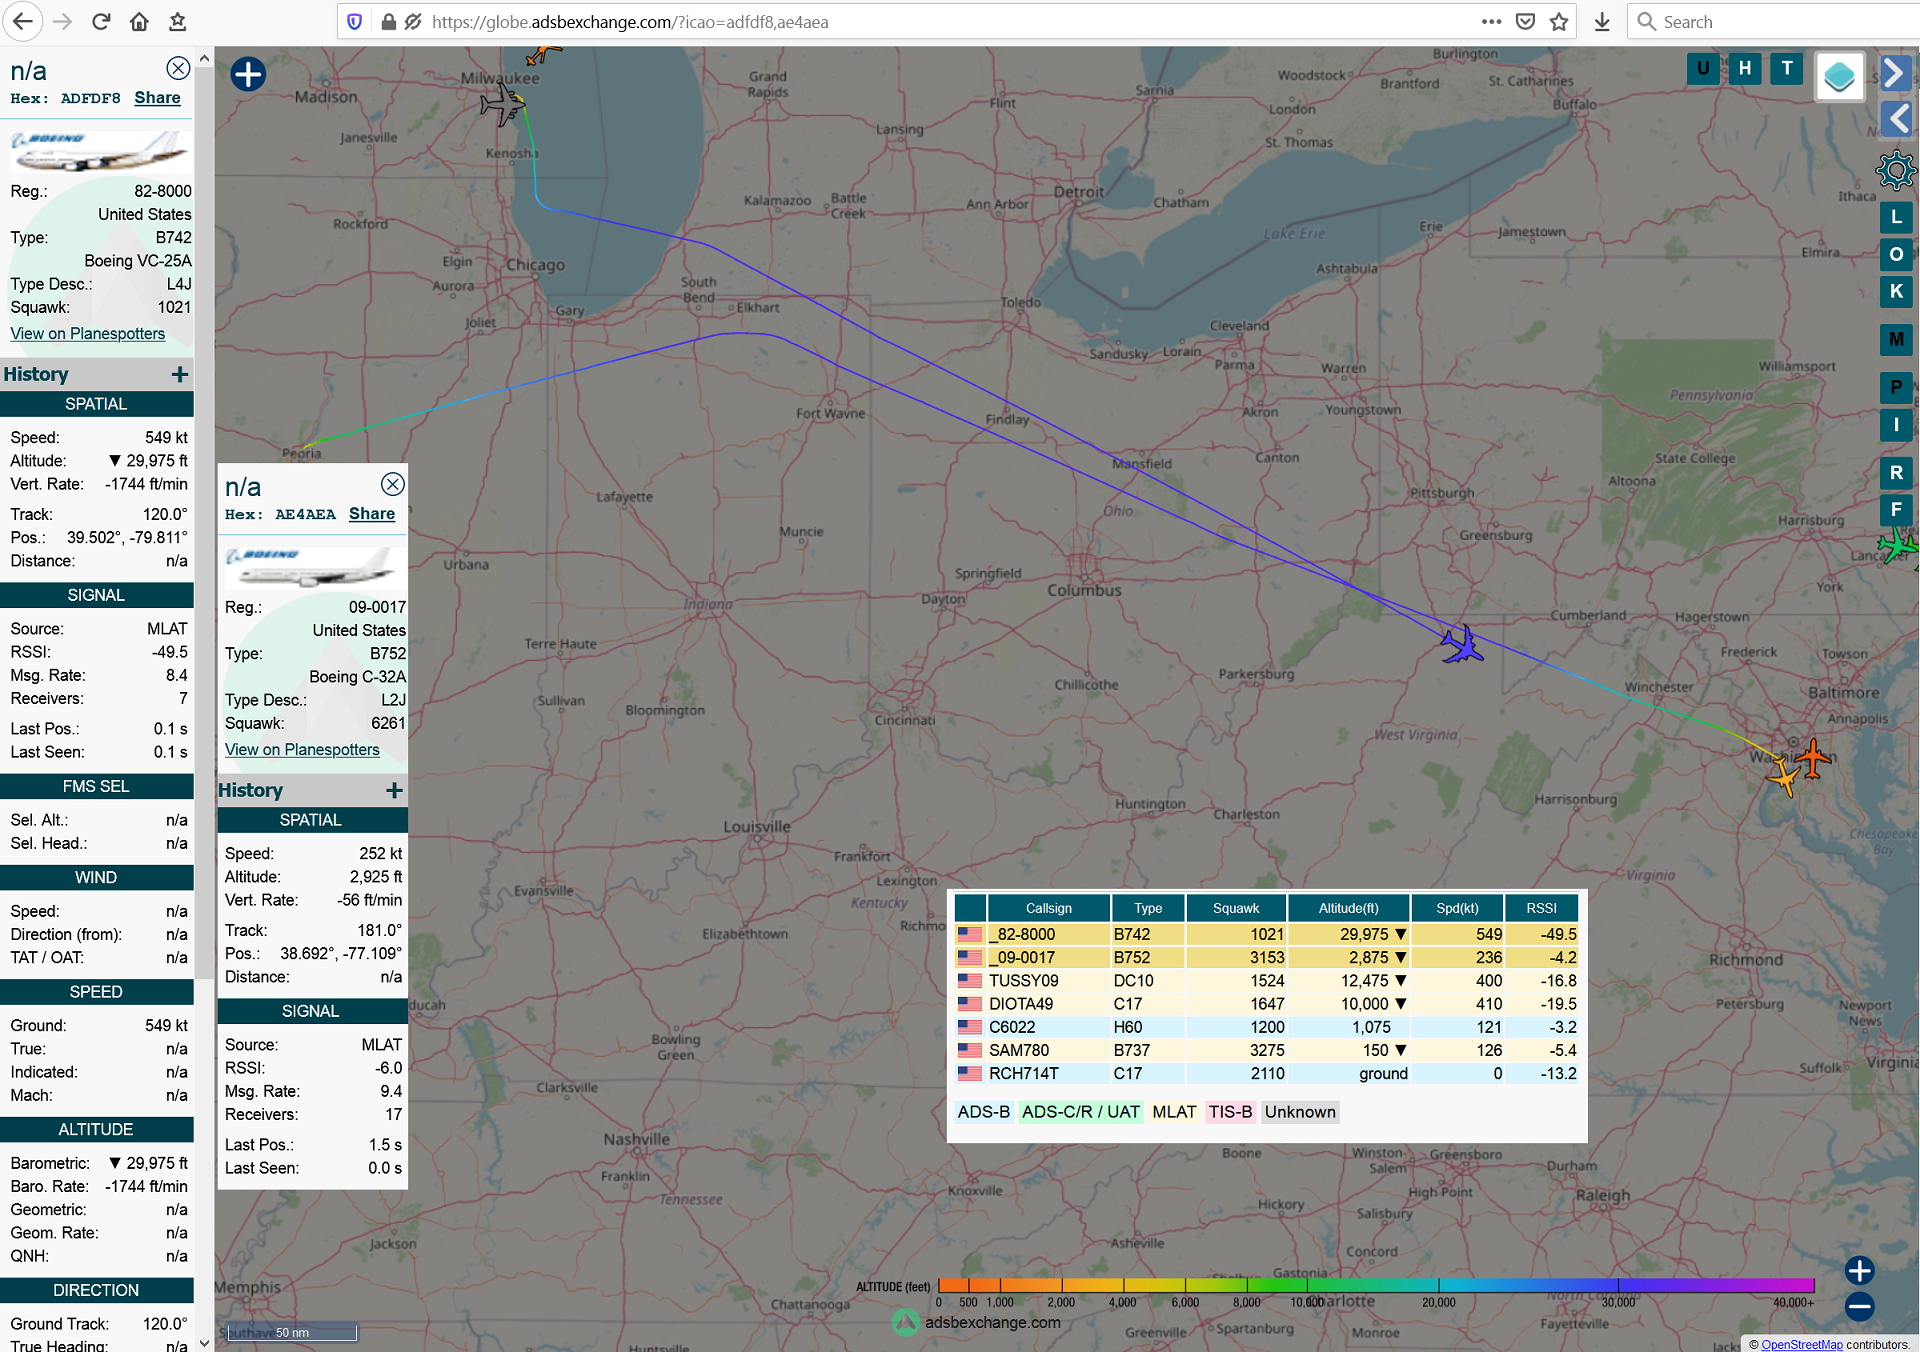Click the left chevron sidebar button
1920x1352 pixels.
coord(1896,119)
